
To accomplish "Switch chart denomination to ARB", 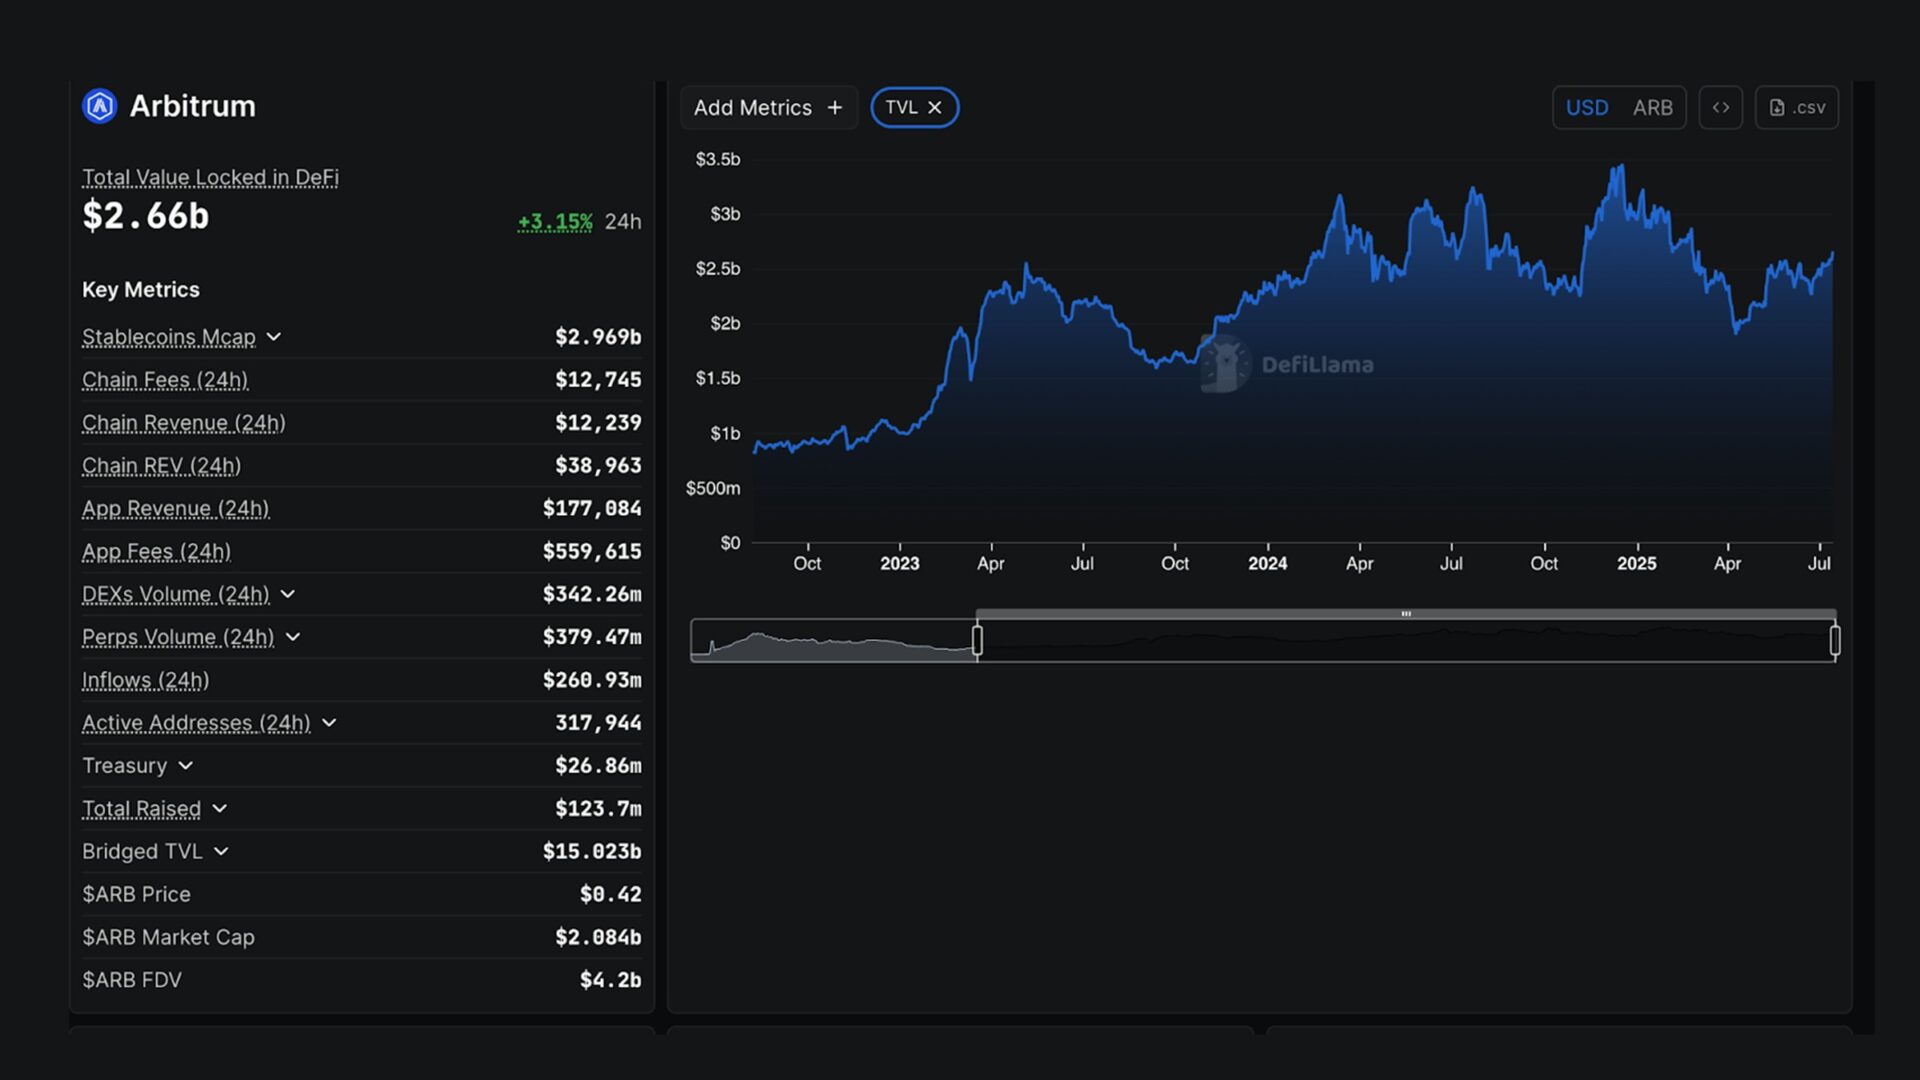I will (1653, 108).
